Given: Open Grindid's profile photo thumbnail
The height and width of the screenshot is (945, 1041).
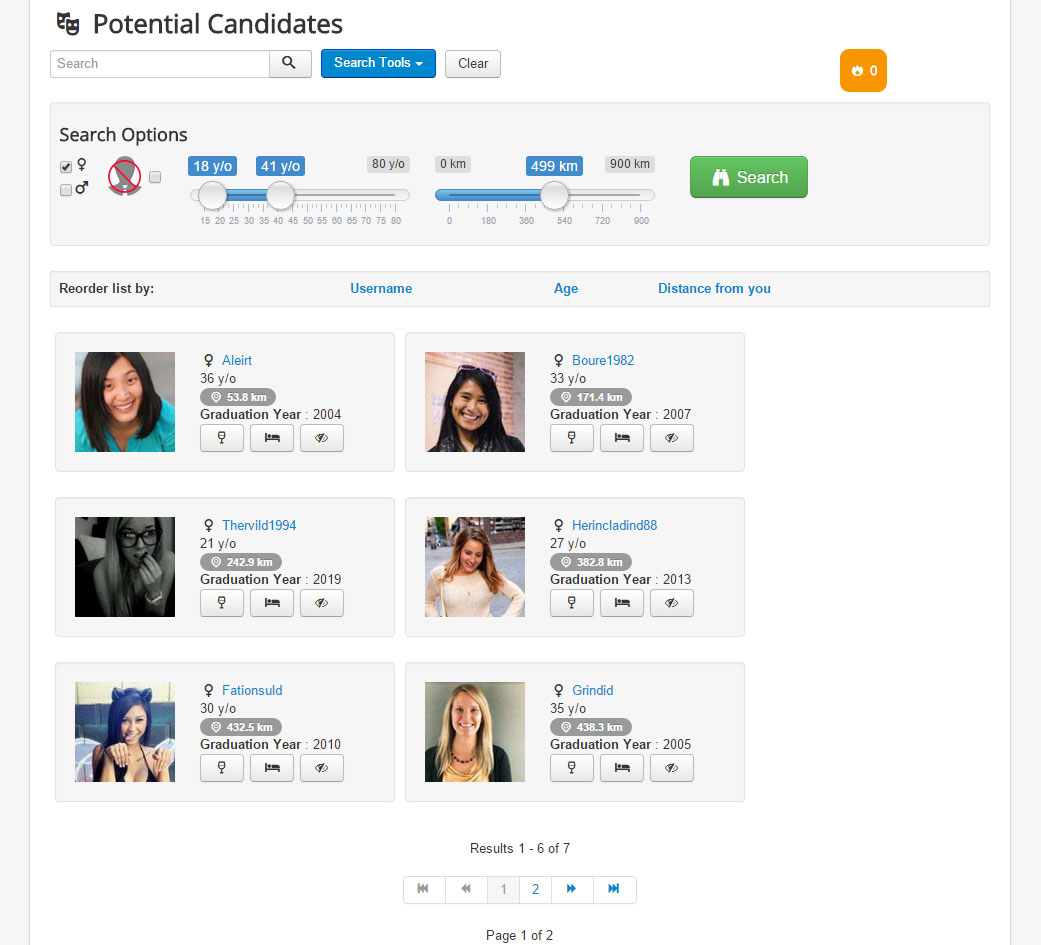Looking at the screenshot, I should pos(475,732).
